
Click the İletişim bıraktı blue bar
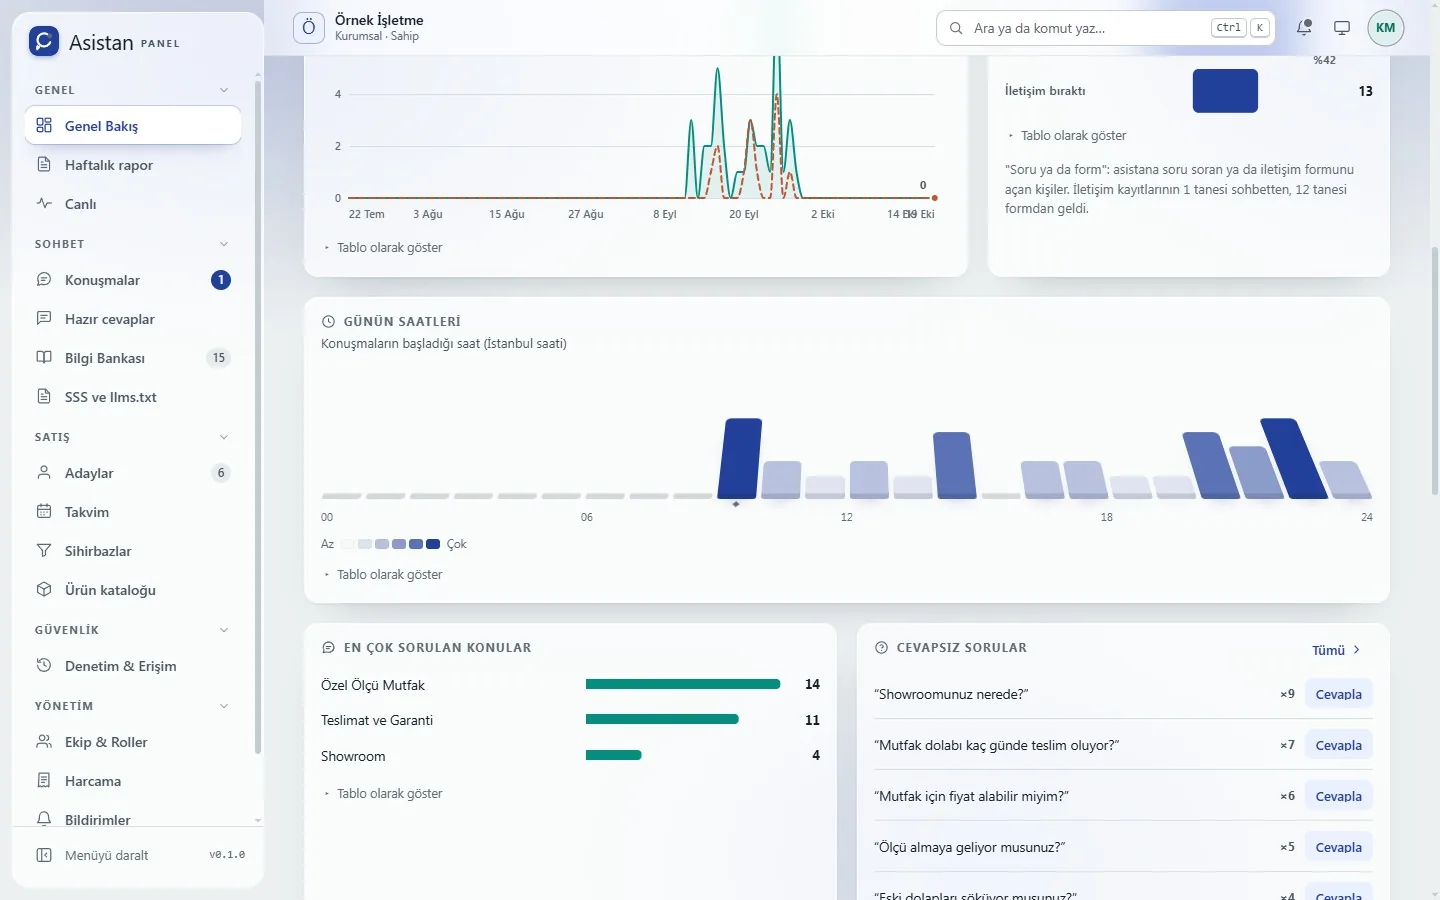(1225, 91)
